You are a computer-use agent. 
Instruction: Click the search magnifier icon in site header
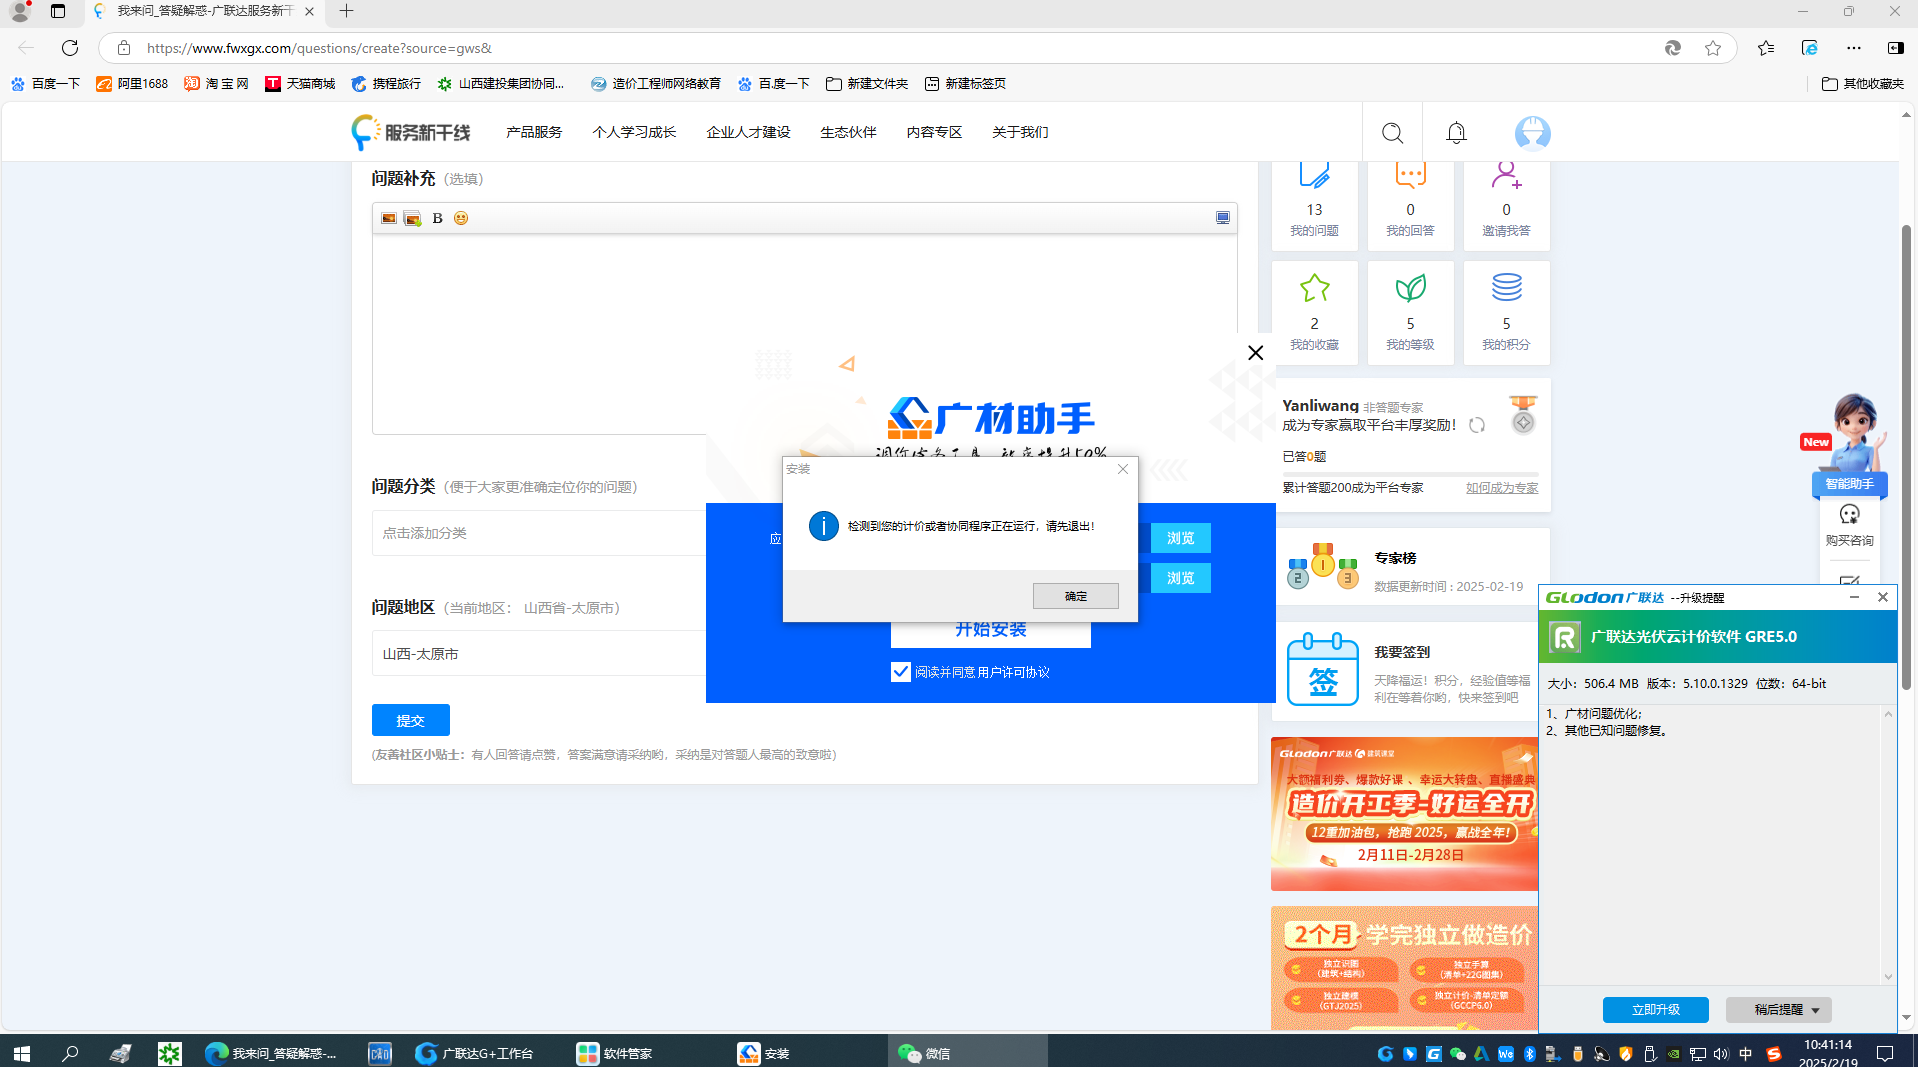[1392, 133]
